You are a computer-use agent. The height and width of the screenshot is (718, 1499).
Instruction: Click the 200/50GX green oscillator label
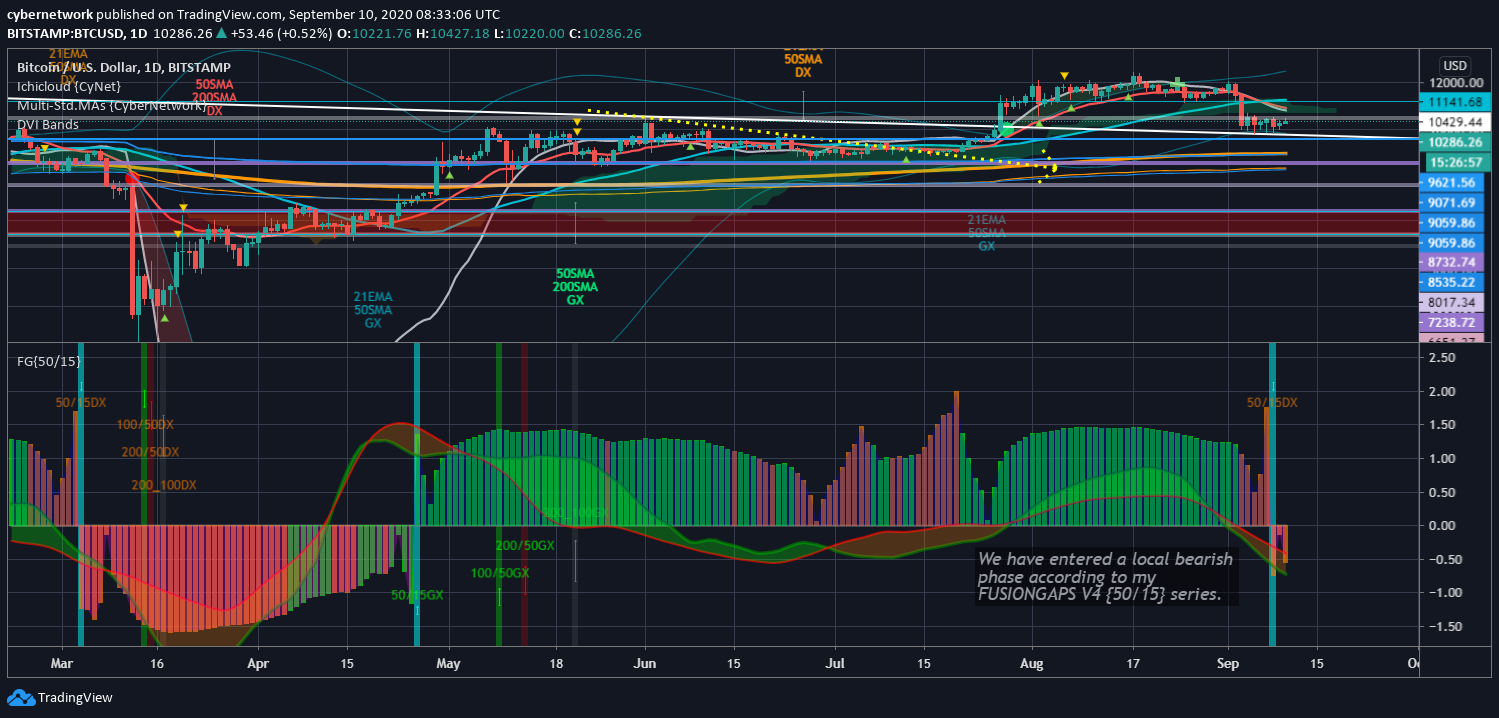[524, 545]
